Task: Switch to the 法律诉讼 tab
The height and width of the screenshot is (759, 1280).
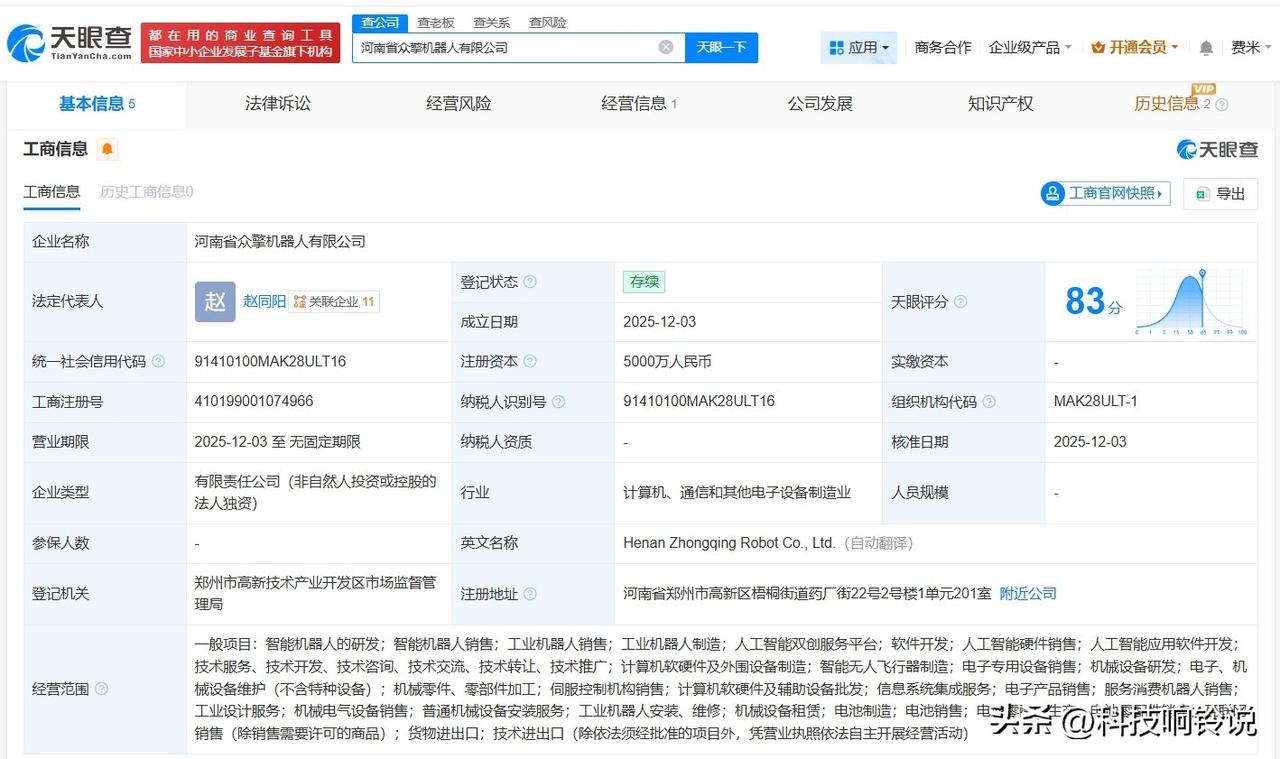Action: [x=278, y=103]
